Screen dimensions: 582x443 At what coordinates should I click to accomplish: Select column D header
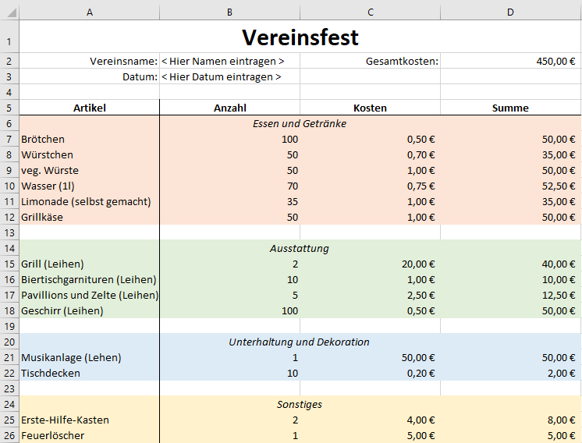511,13
